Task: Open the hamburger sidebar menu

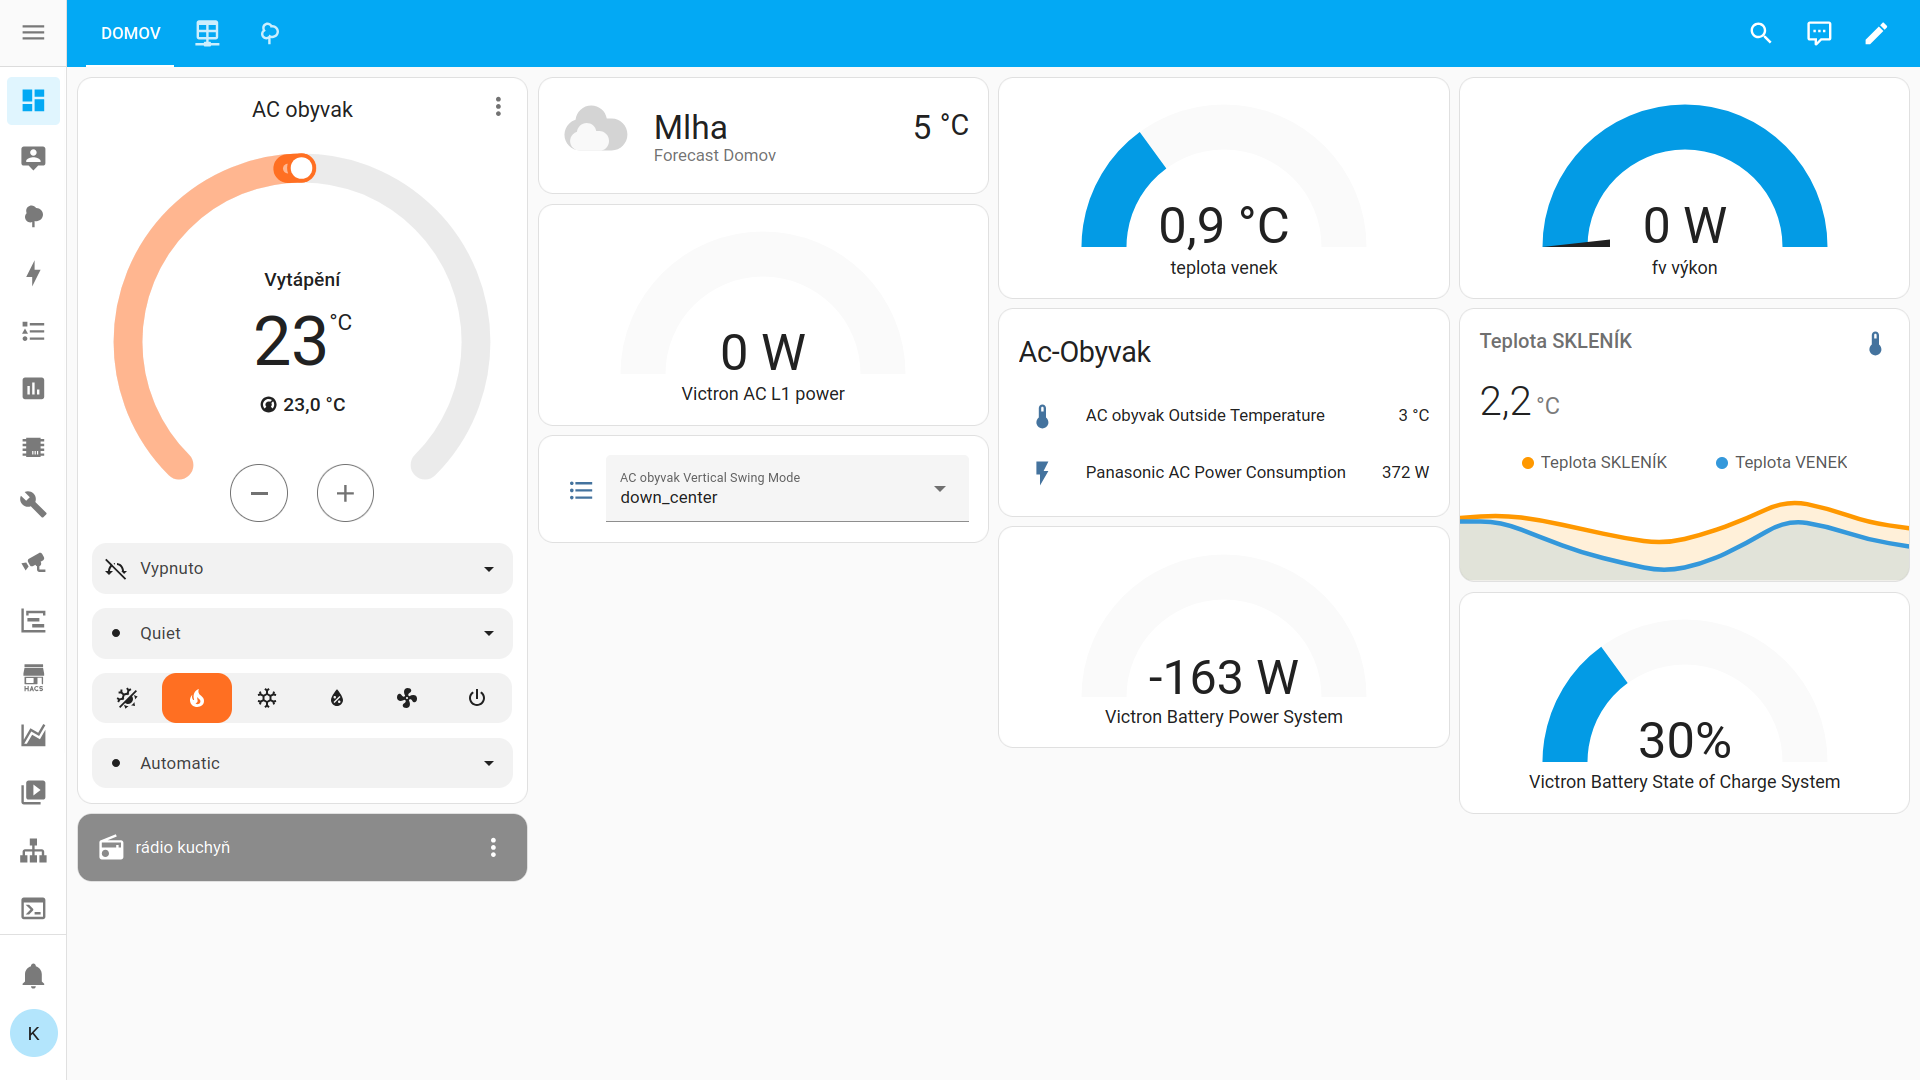Action: click(x=33, y=33)
